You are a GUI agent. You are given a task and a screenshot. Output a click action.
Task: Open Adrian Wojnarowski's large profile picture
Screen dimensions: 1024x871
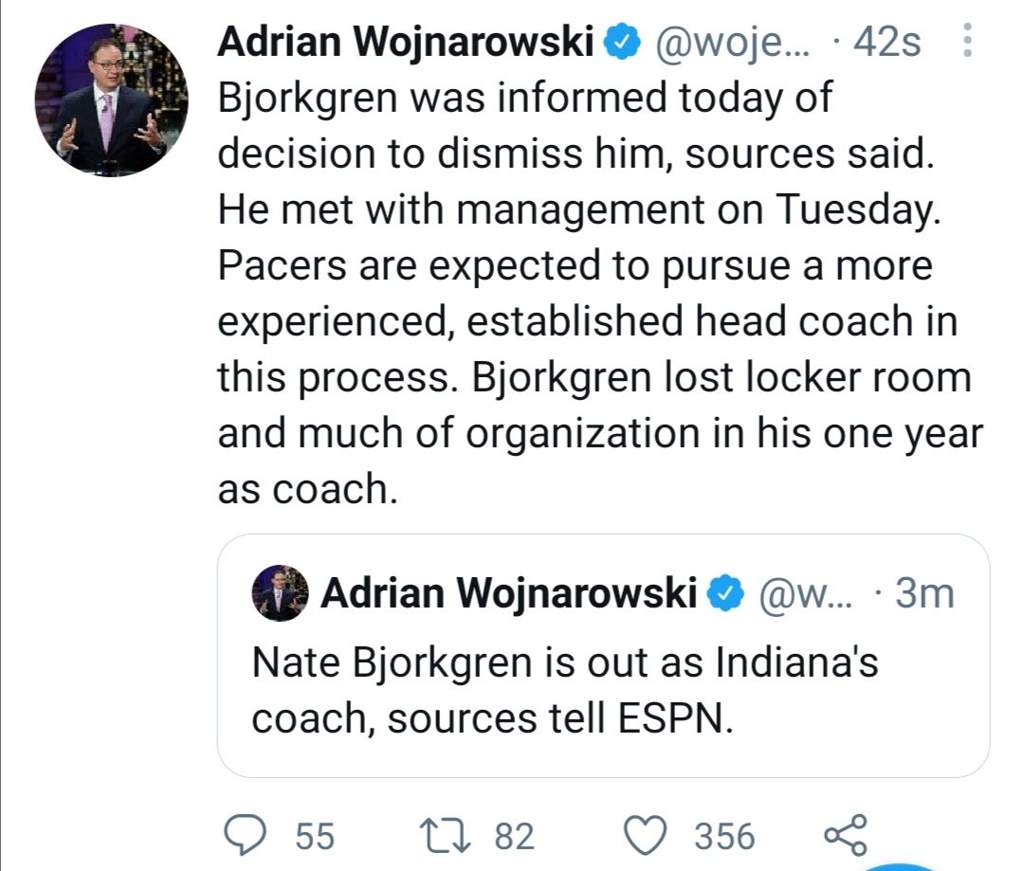[x=112, y=100]
